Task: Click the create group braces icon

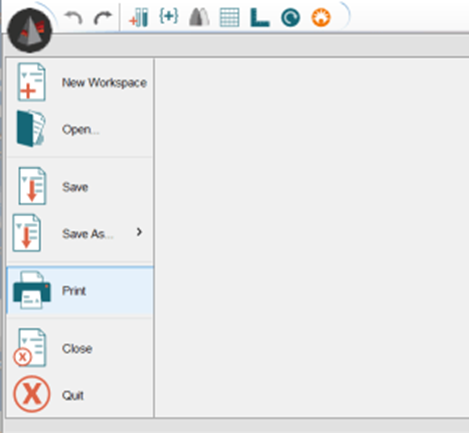Action: [x=169, y=16]
